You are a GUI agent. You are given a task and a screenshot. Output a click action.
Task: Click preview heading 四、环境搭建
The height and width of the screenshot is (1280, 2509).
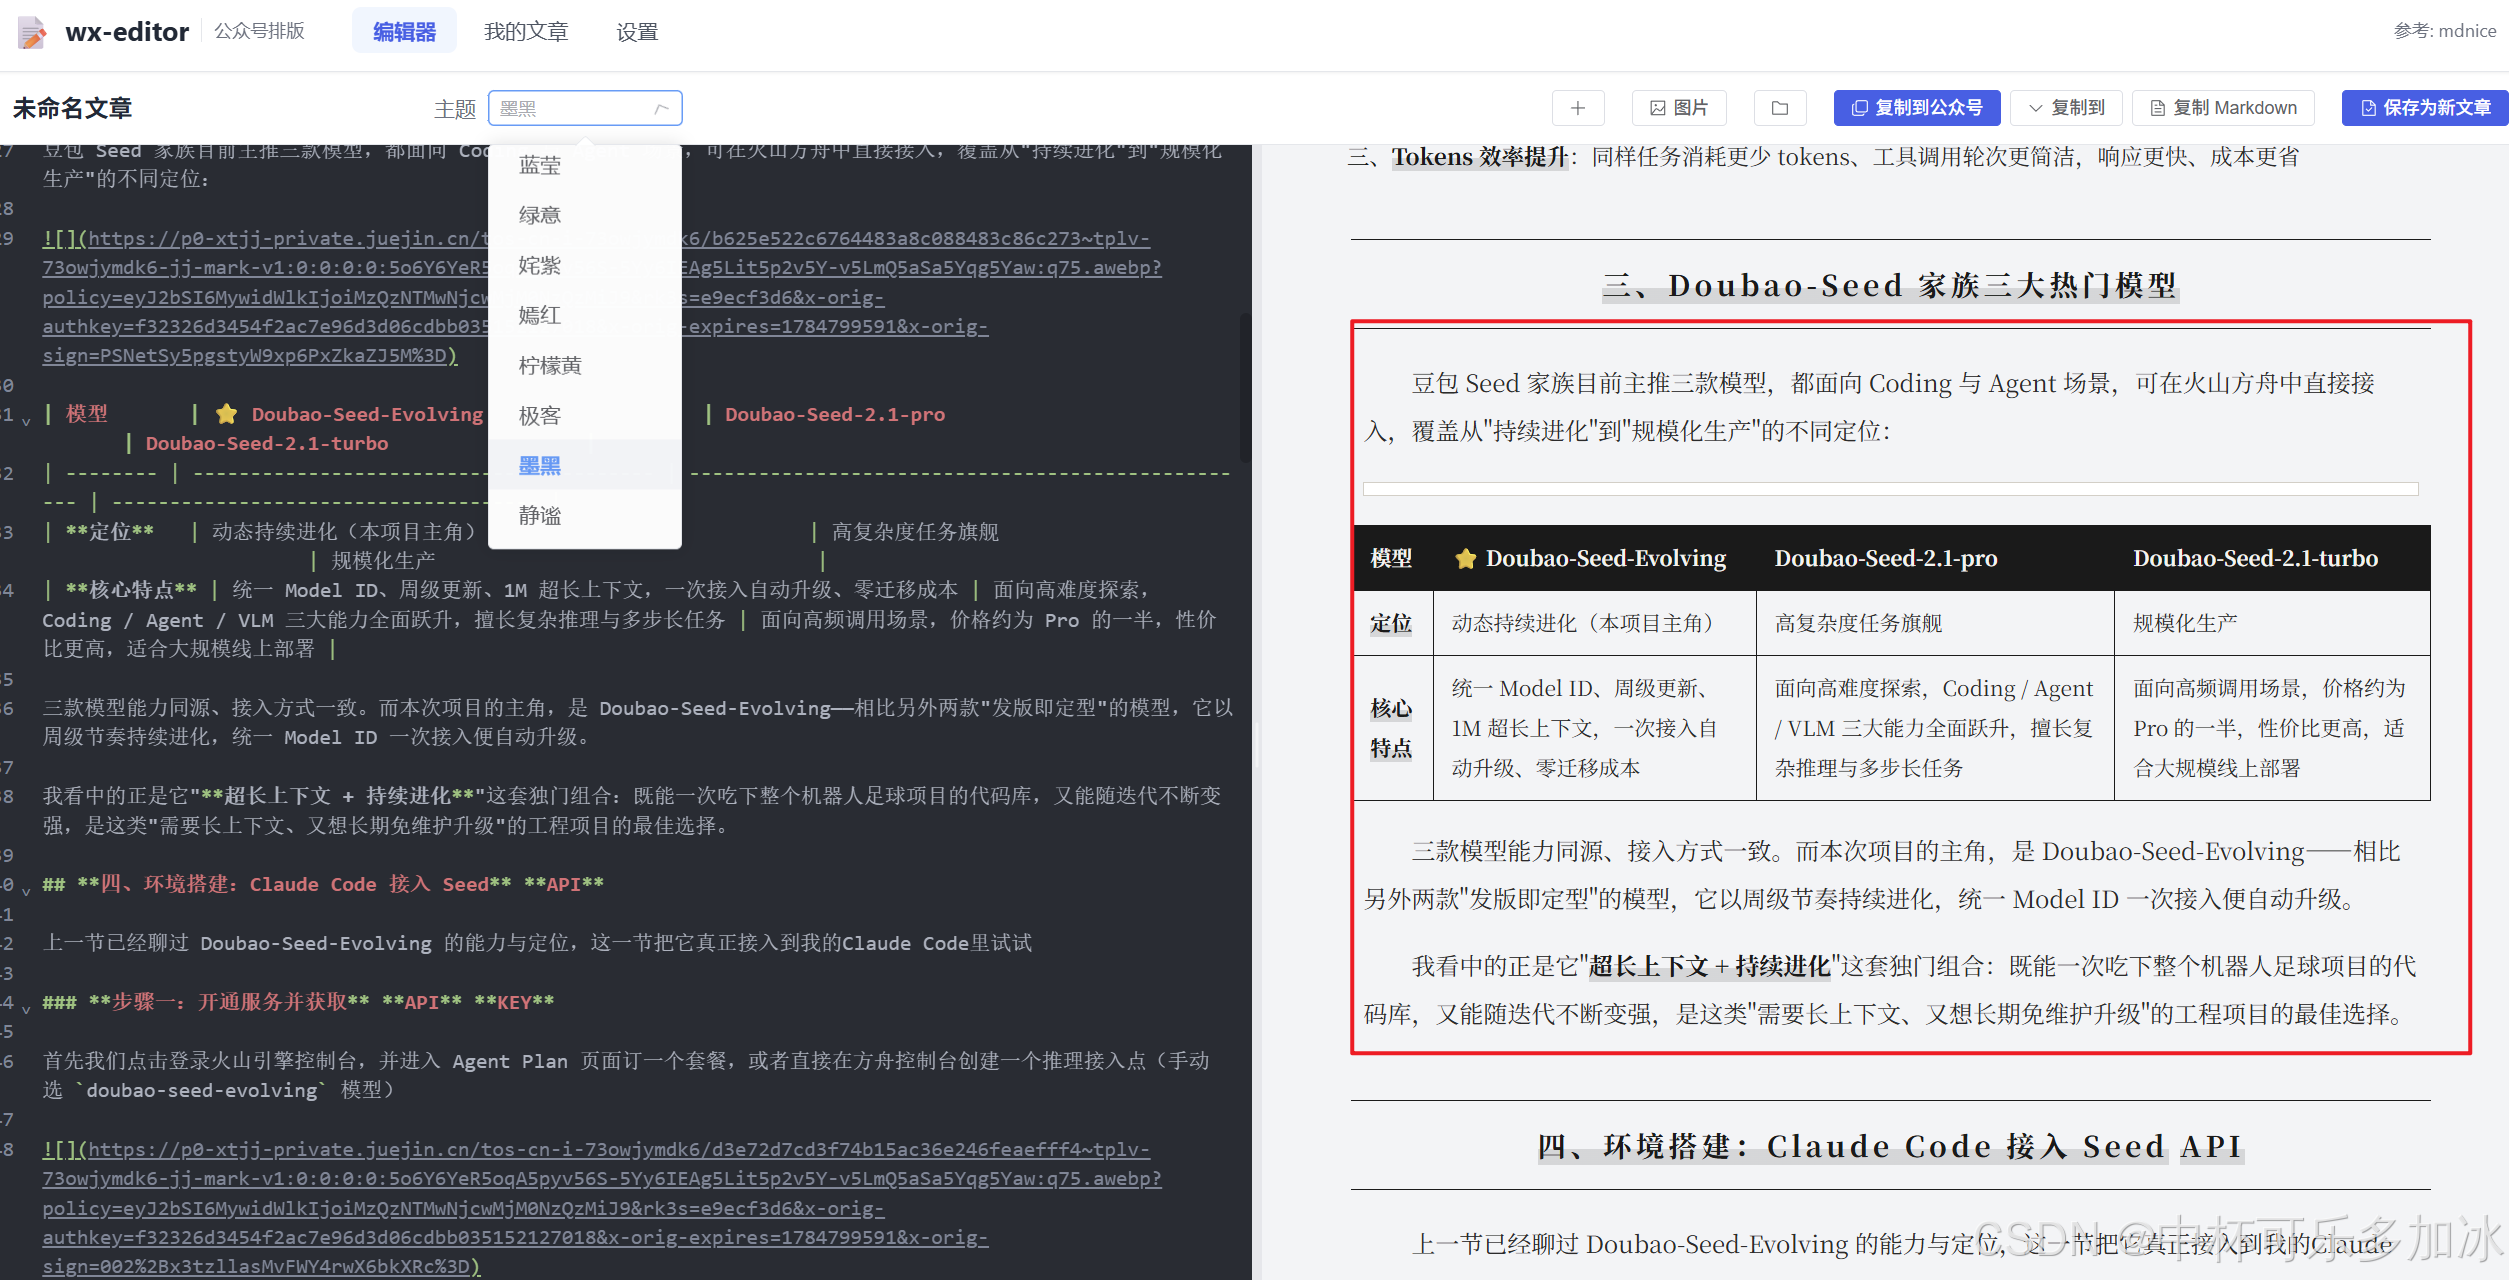[x=1890, y=1146]
